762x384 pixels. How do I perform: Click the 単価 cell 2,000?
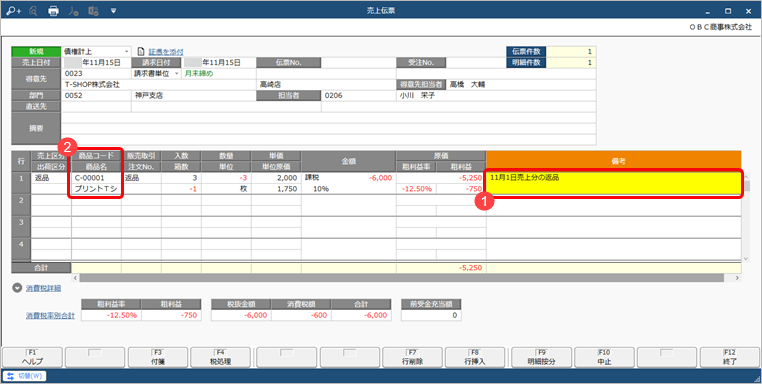click(x=276, y=178)
